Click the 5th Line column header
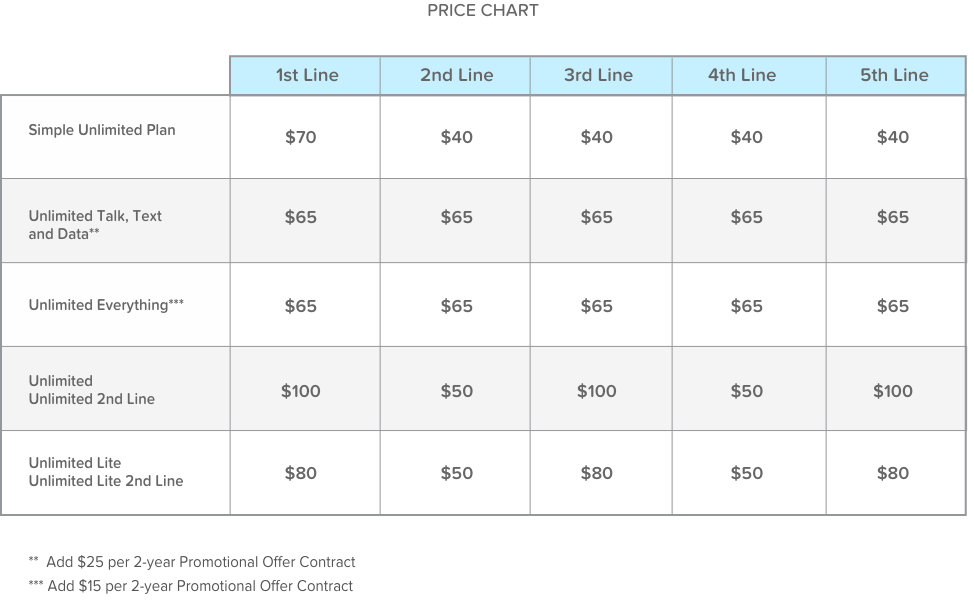Viewport: 974px width, 605px height. [x=894, y=75]
